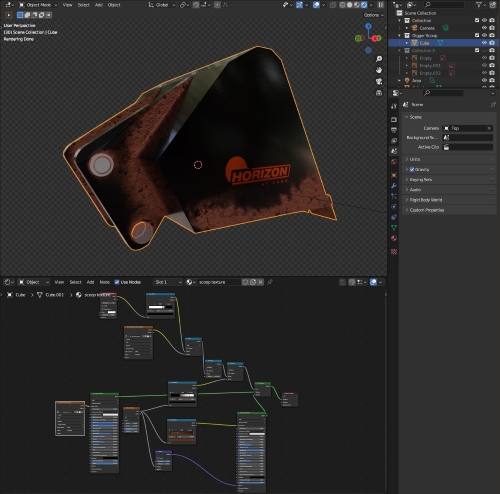Viewport: 500px width, 494px height.
Task: Open the Modifiers wrench properties tab
Action: (394, 186)
